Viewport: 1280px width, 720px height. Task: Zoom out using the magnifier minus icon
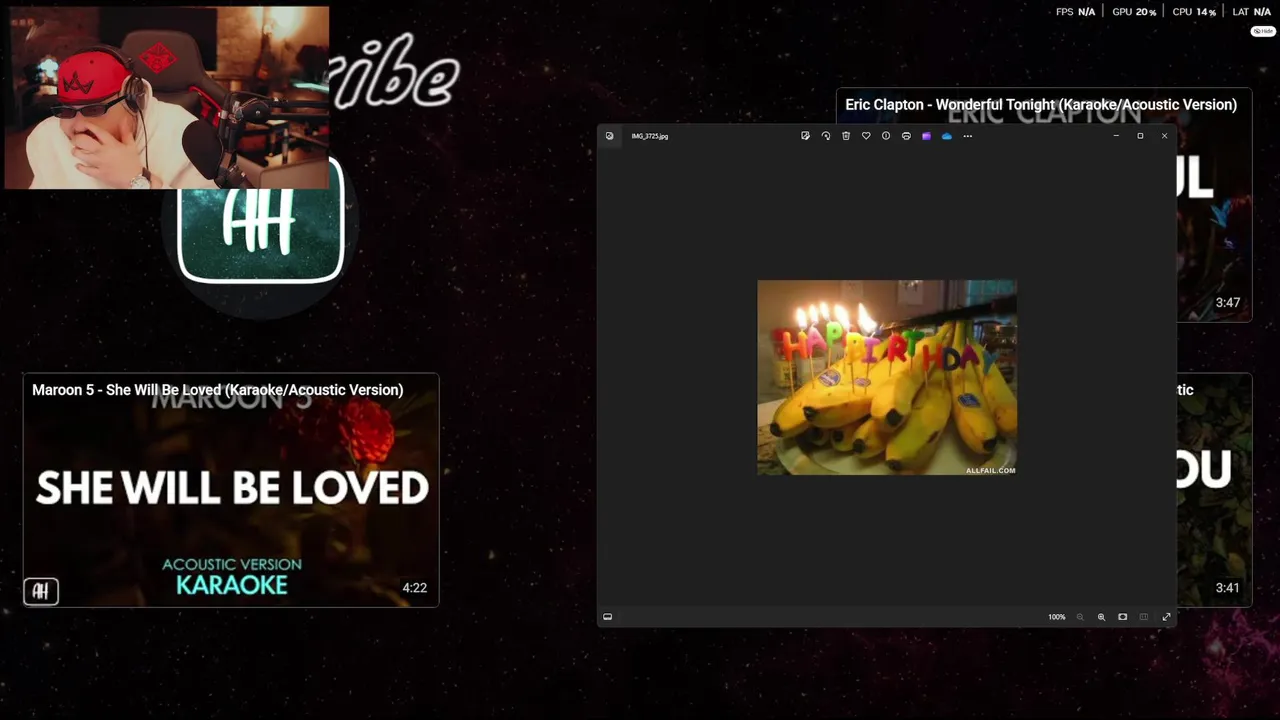coord(1080,617)
